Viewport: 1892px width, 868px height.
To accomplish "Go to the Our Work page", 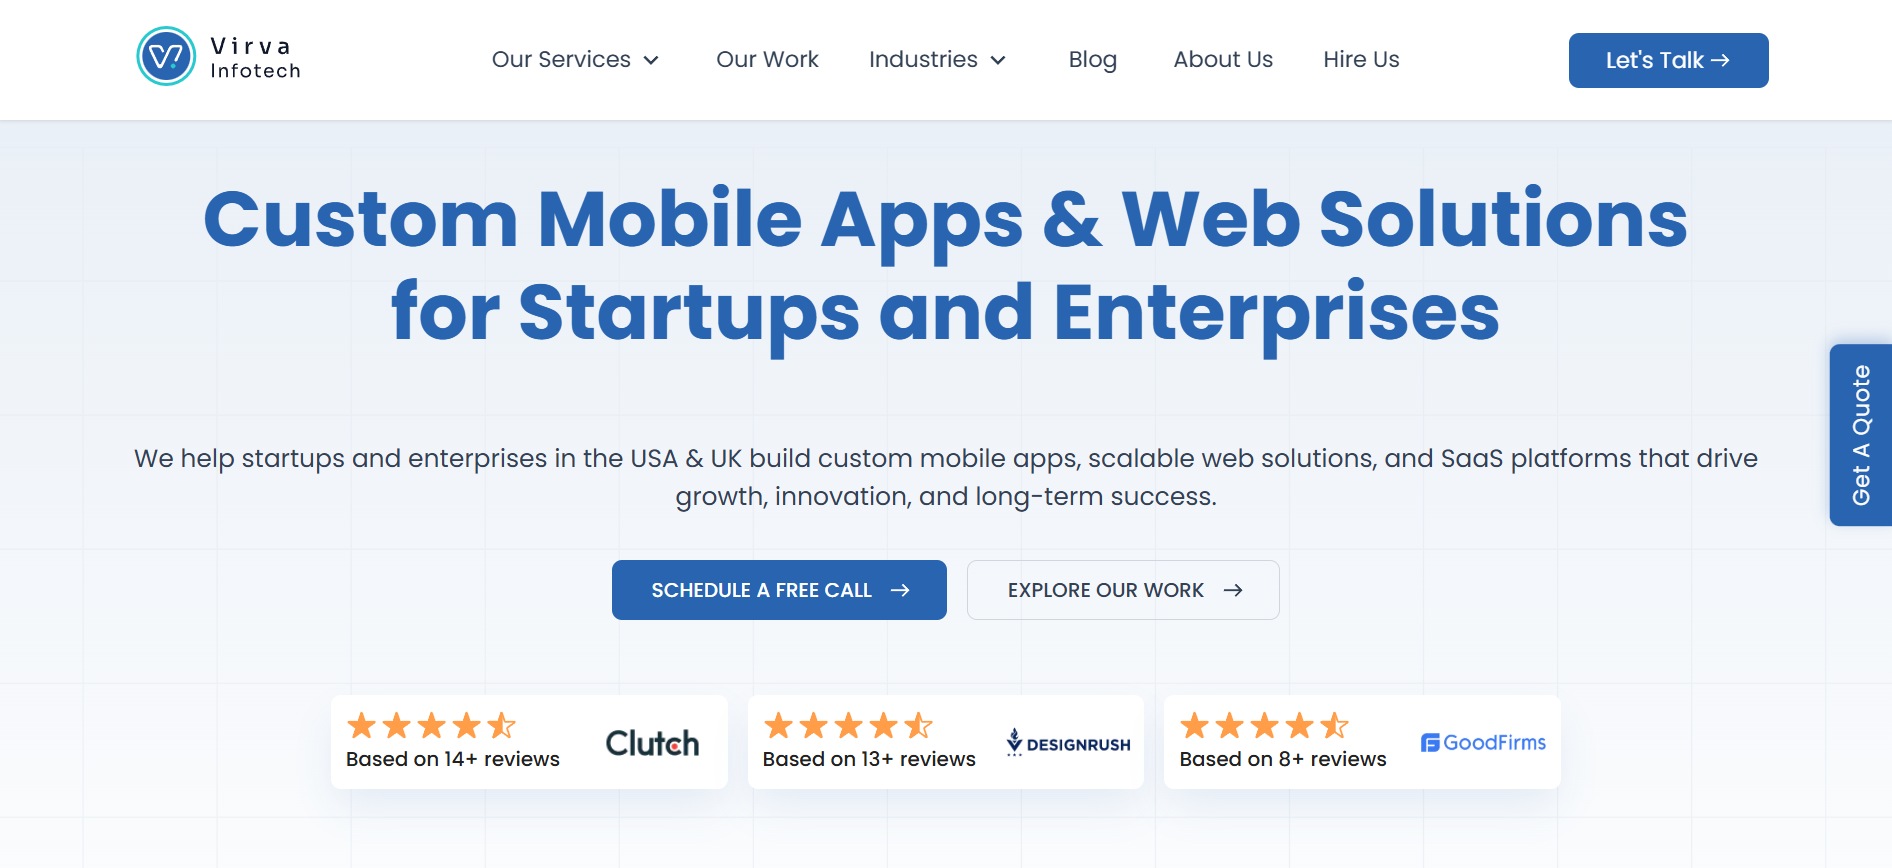I will pos(767,60).
